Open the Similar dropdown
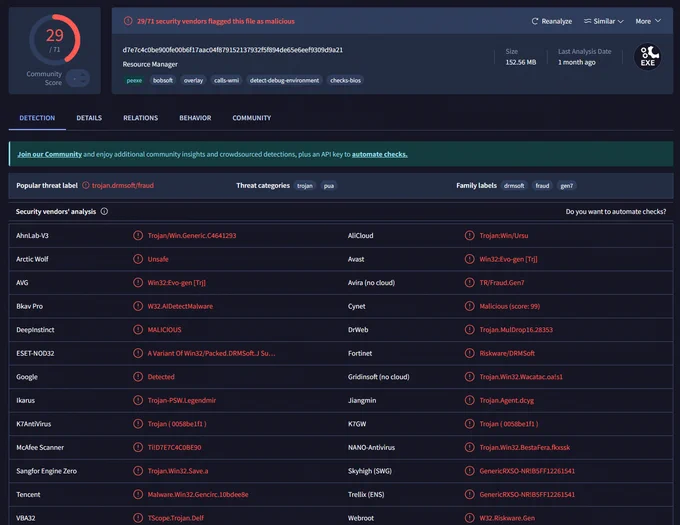 tap(603, 21)
